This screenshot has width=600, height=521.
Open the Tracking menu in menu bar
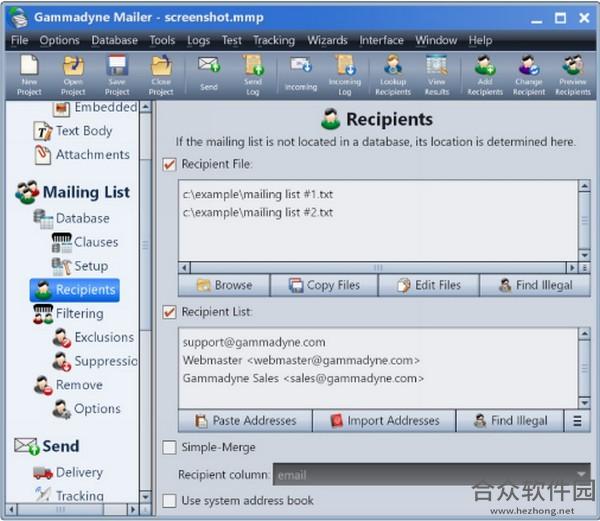tap(274, 40)
